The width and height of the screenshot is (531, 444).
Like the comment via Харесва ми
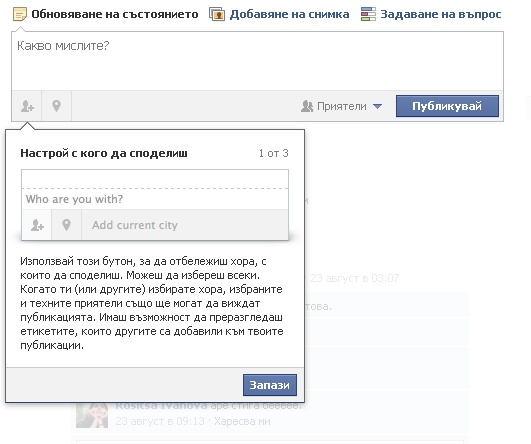point(242,421)
